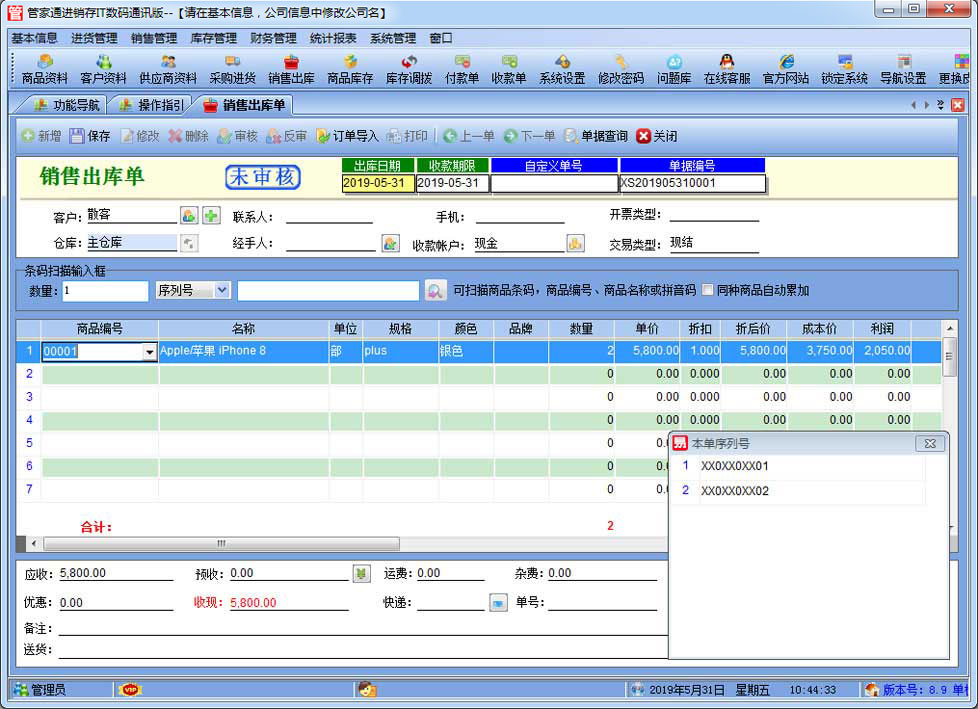Click the 保存 button

90,136
